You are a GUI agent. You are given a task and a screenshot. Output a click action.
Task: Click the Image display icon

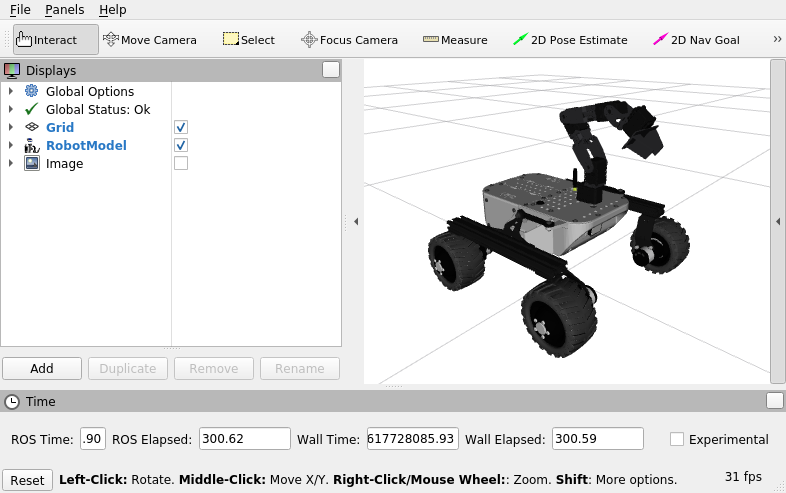[x=32, y=163]
